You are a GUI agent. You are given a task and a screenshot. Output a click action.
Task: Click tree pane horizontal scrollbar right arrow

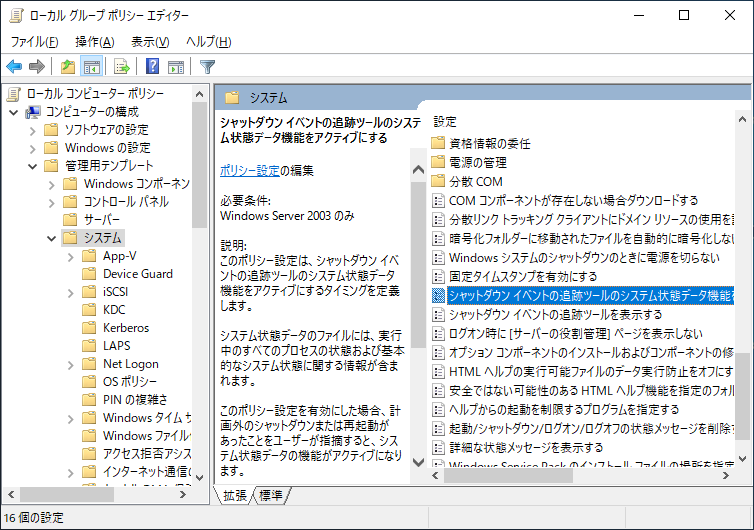click(x=183, y=494)
